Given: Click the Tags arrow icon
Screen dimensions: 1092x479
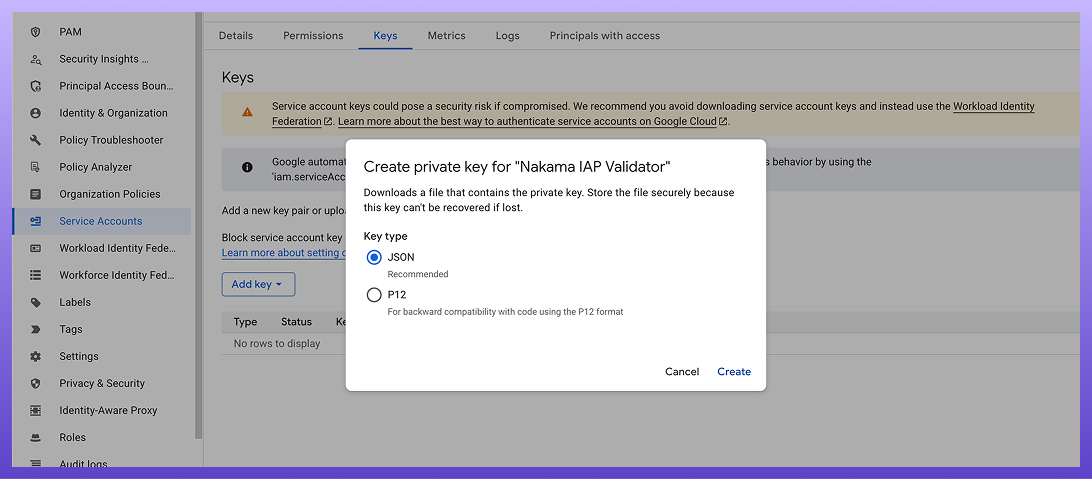Looking at the screenshot, I should click(36, 329).
